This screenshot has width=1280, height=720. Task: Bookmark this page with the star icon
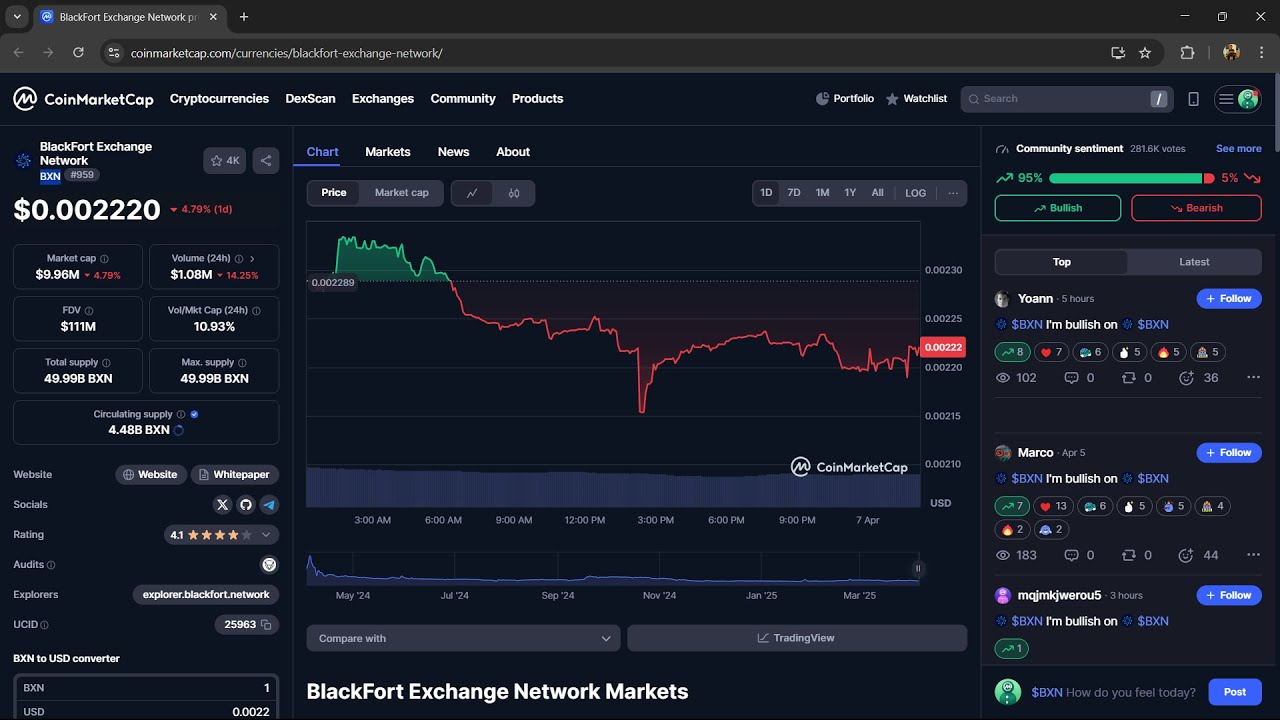pos(1145,53)
